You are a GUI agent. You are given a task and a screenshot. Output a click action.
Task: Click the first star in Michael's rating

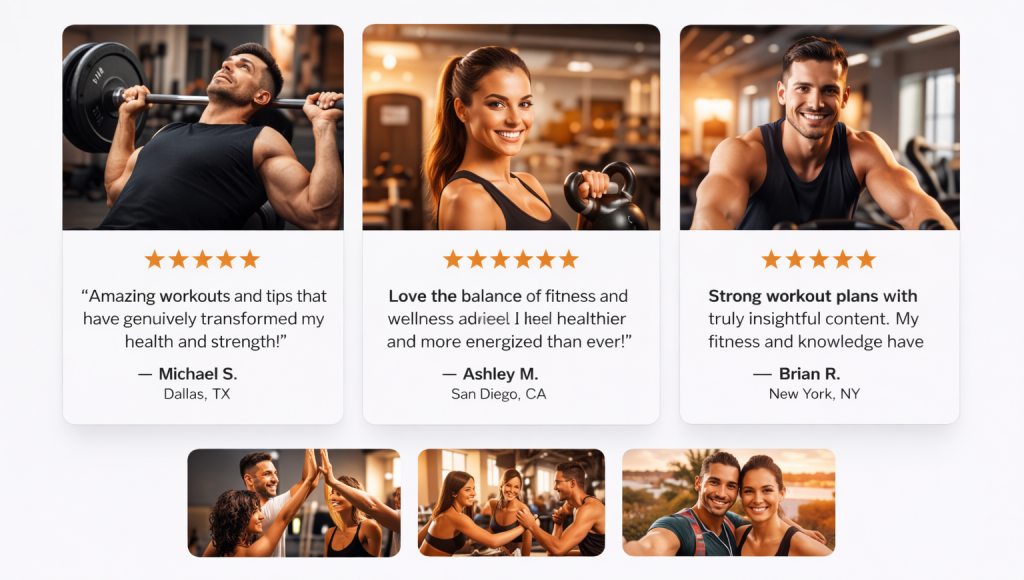(x=155, y=259)
